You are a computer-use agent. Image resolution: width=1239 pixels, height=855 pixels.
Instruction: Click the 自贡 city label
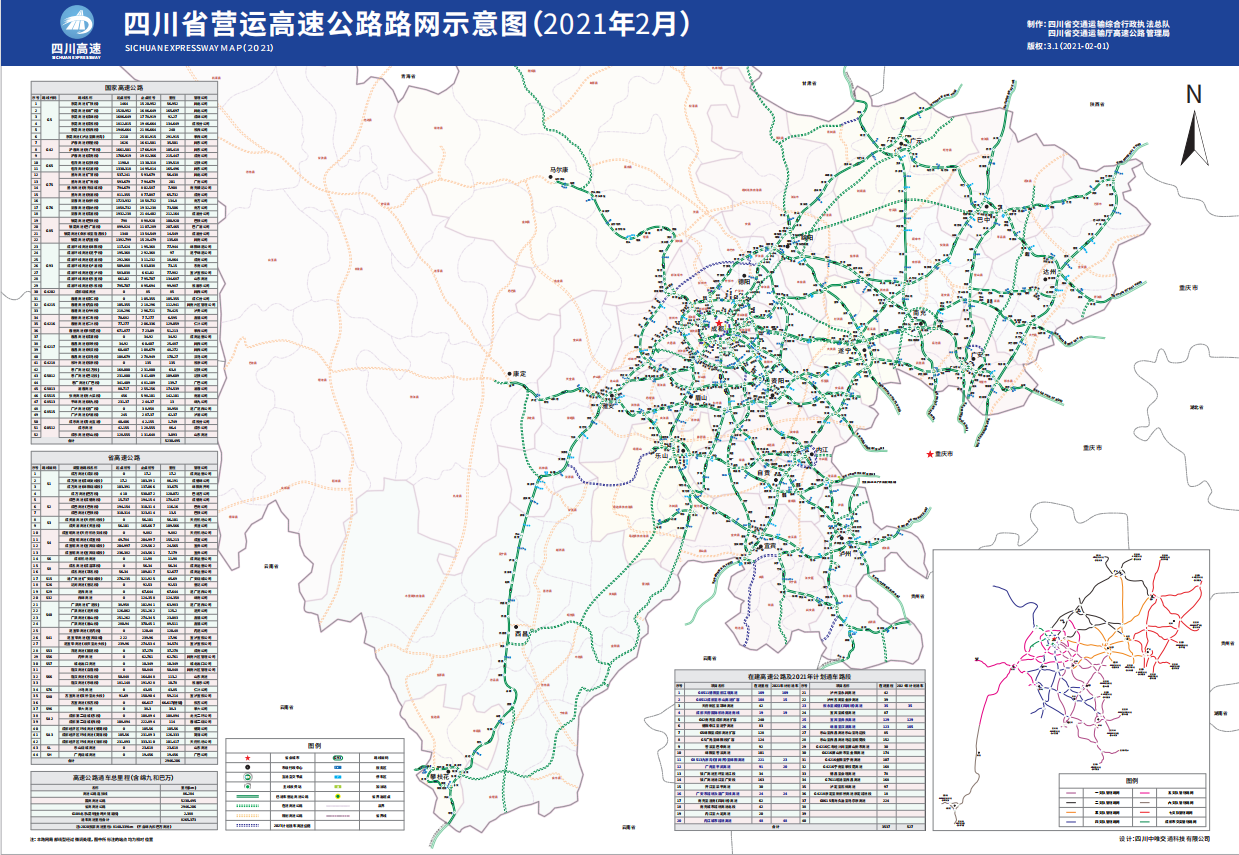click(762, 472)
